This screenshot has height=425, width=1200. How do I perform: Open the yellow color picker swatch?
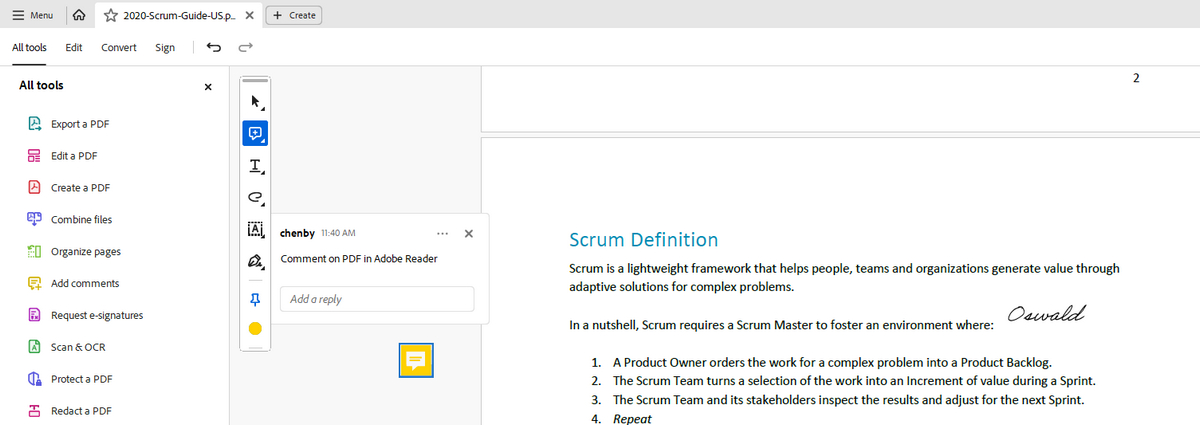tap(254, 328)
